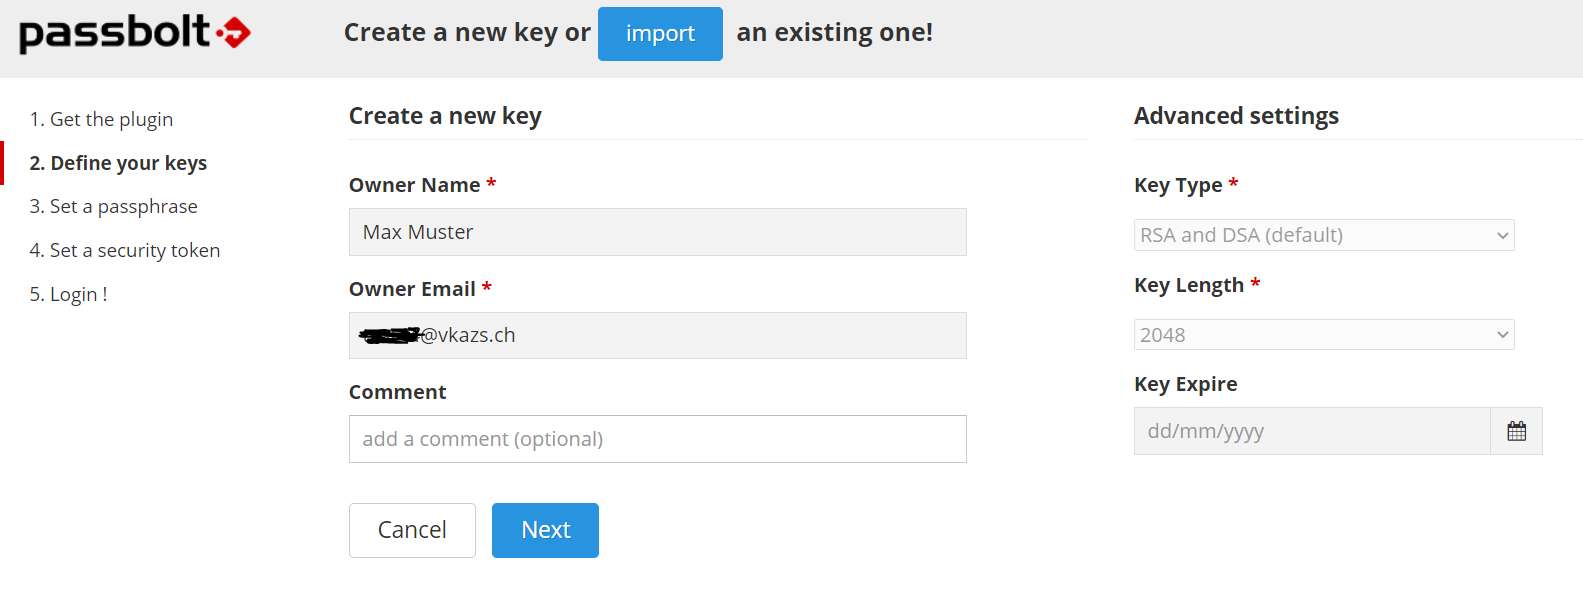Cancel the key creation
Image resolution: width=1583 pixels, height=589 pixels.
(412, 530)
